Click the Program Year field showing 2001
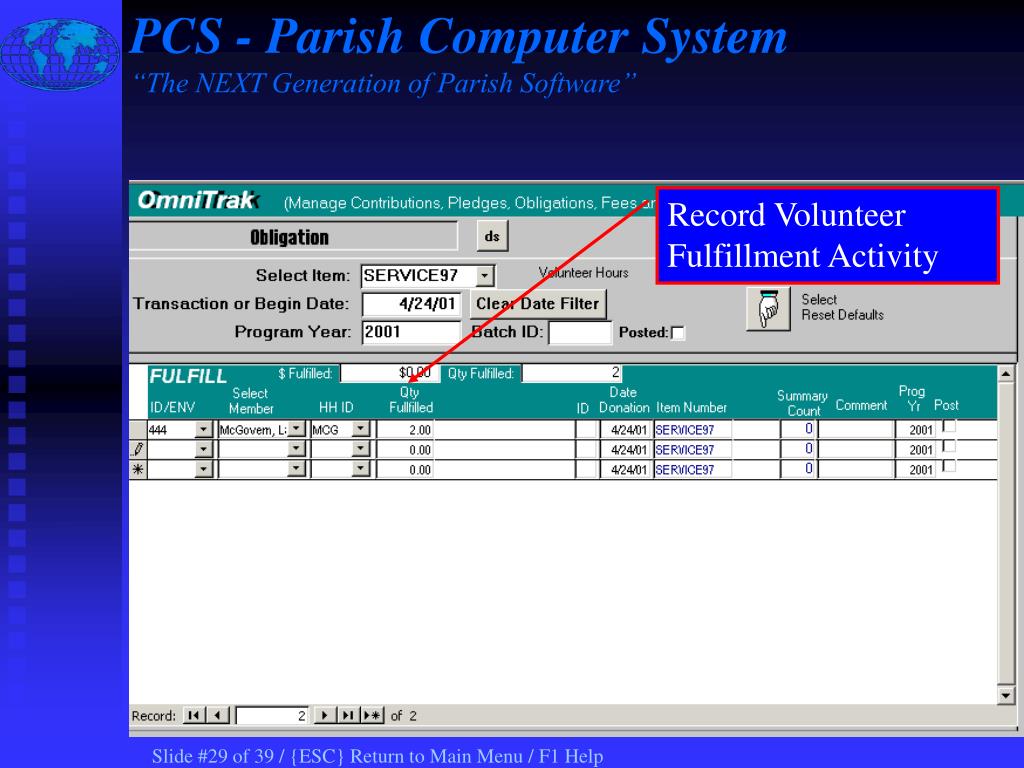Screen dimensions: 1024x768 click(x=411, y=332)
